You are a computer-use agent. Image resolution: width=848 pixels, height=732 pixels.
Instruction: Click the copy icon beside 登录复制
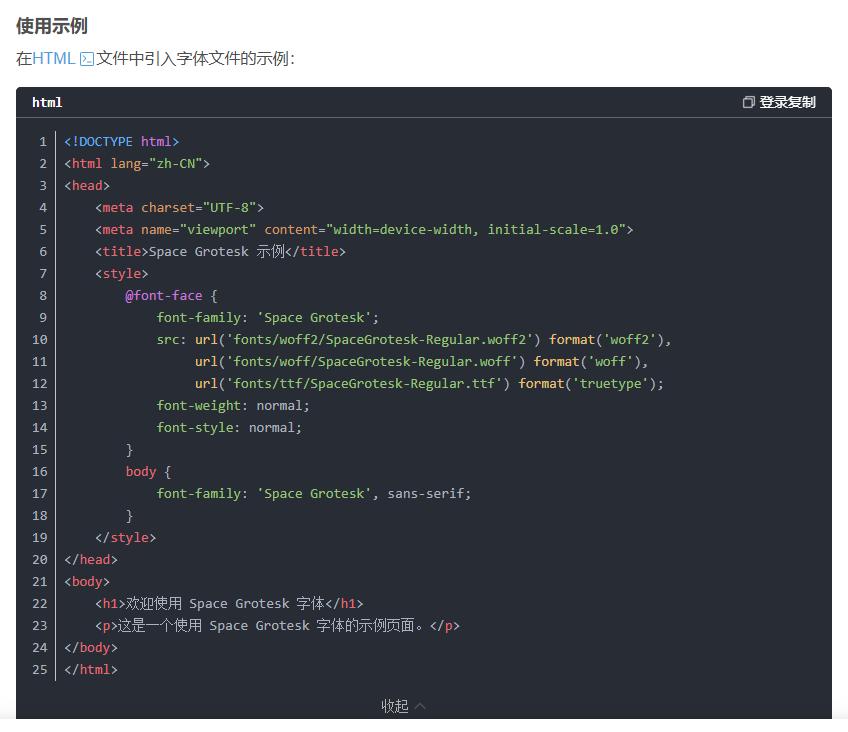coord(748,102)
